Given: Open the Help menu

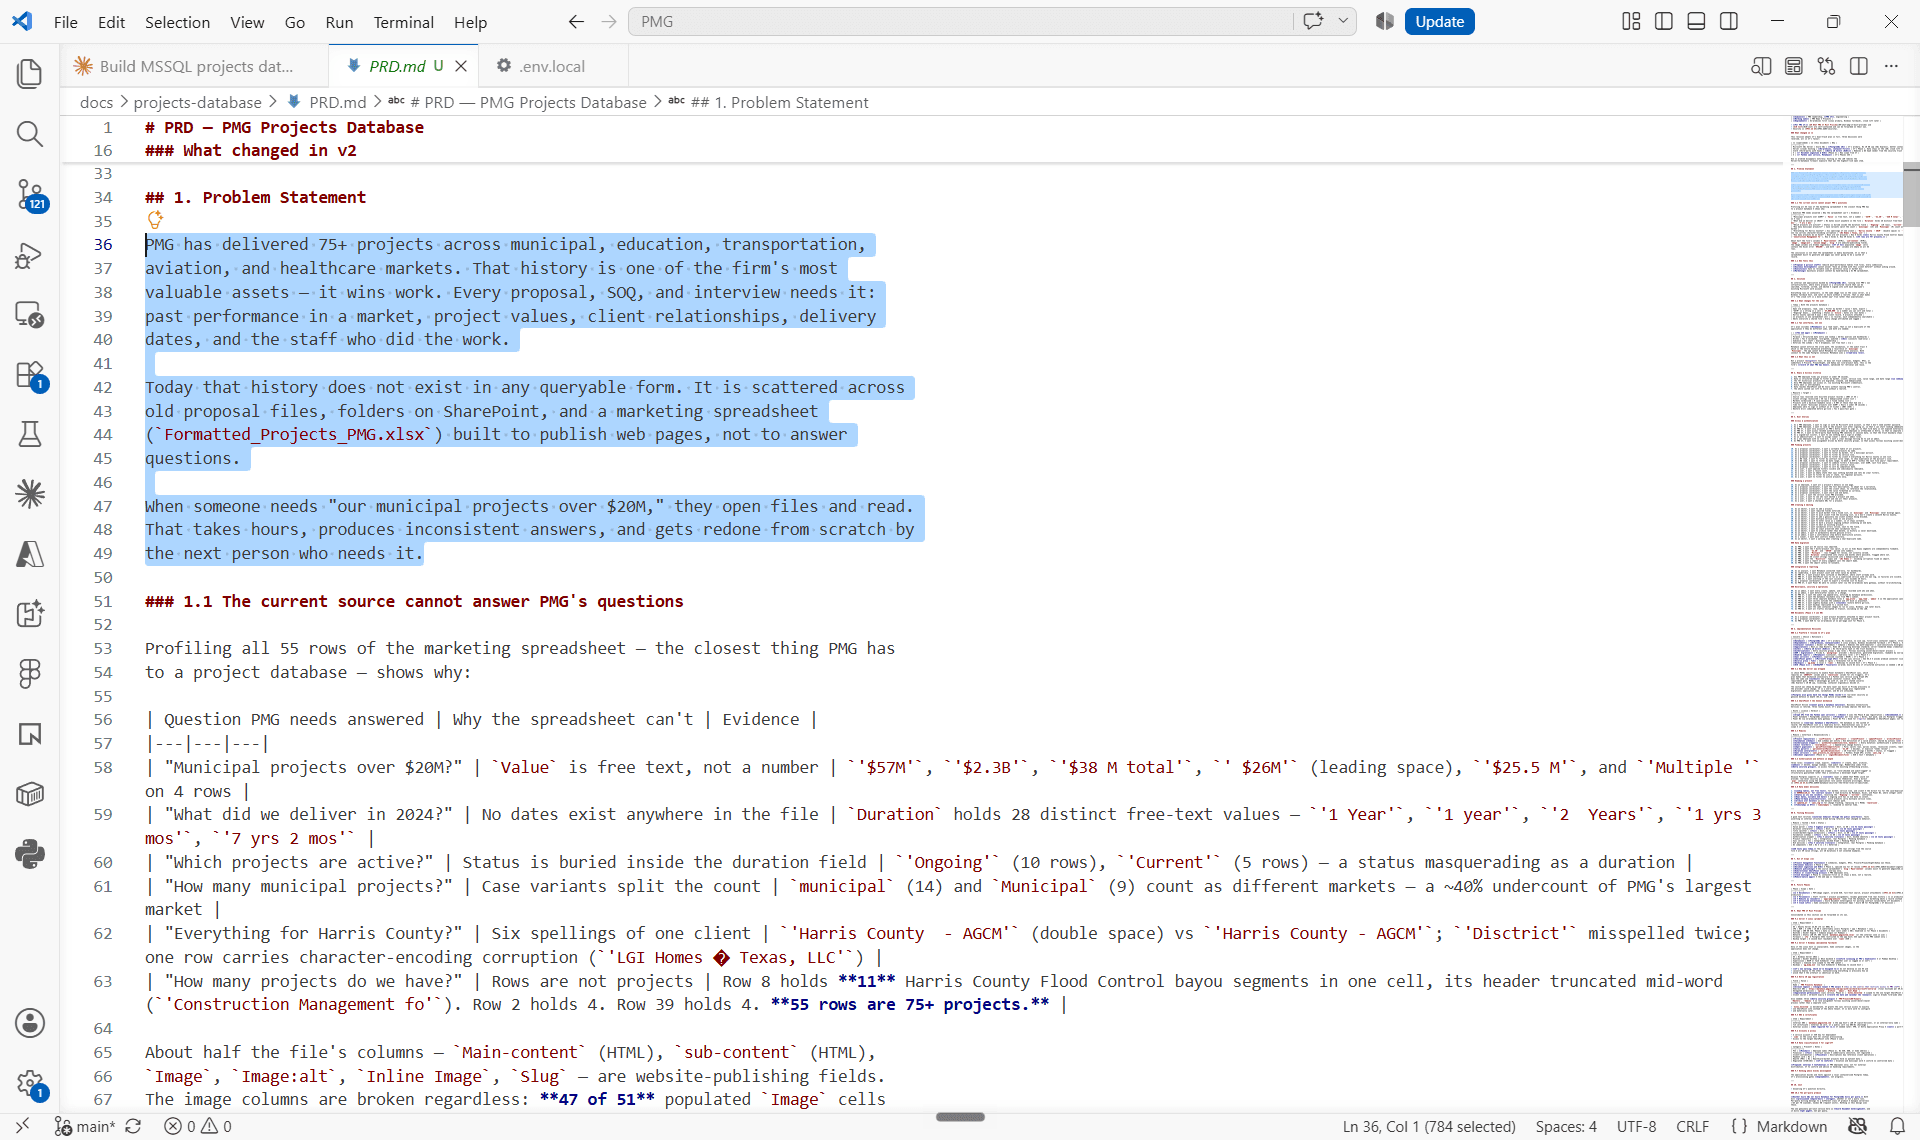Looking at the screenshot, I should coord(471,22).
